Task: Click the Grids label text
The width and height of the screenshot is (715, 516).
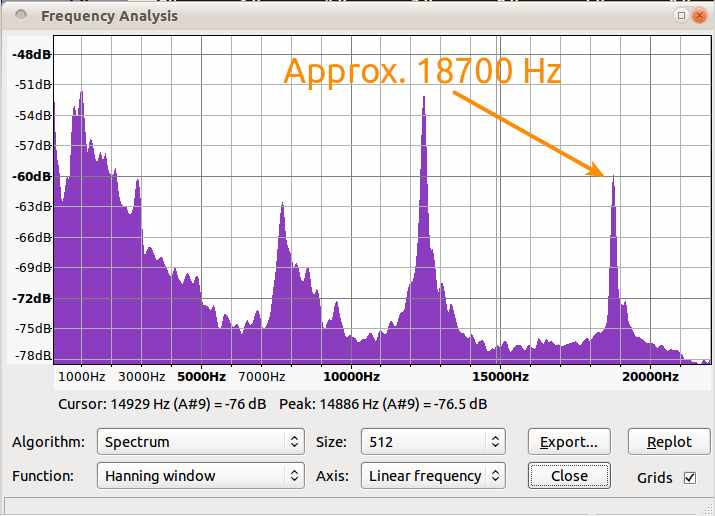Action: (655, 478)
